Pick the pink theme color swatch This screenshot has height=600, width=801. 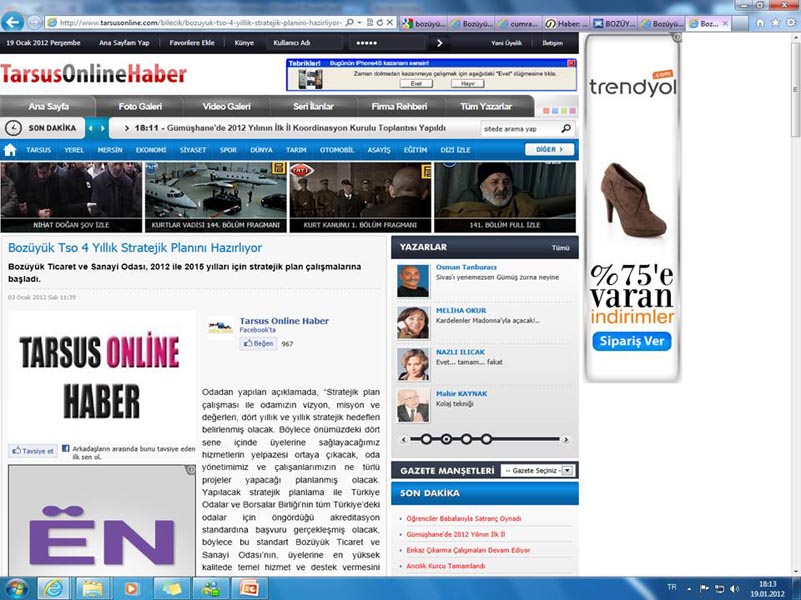pos(573,111)
